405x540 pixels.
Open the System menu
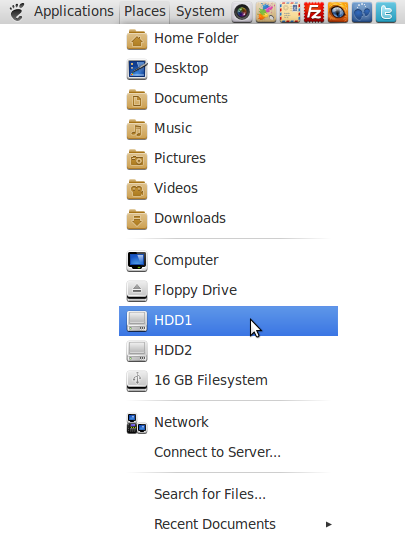(200, 11)
